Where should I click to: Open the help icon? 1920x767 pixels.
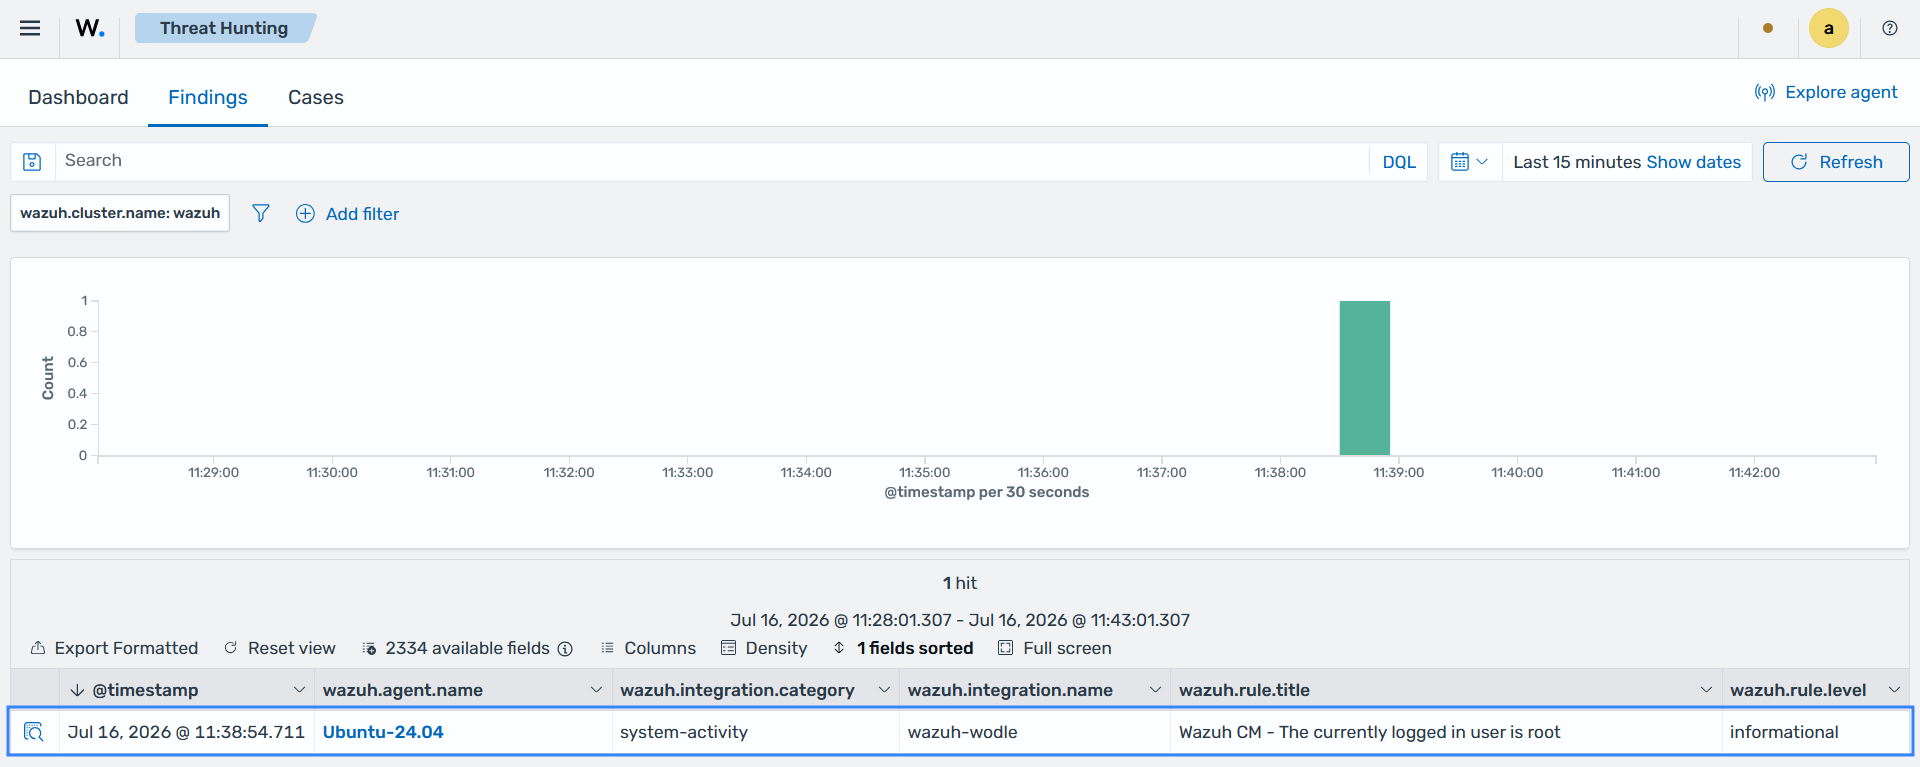(1889, 28)
